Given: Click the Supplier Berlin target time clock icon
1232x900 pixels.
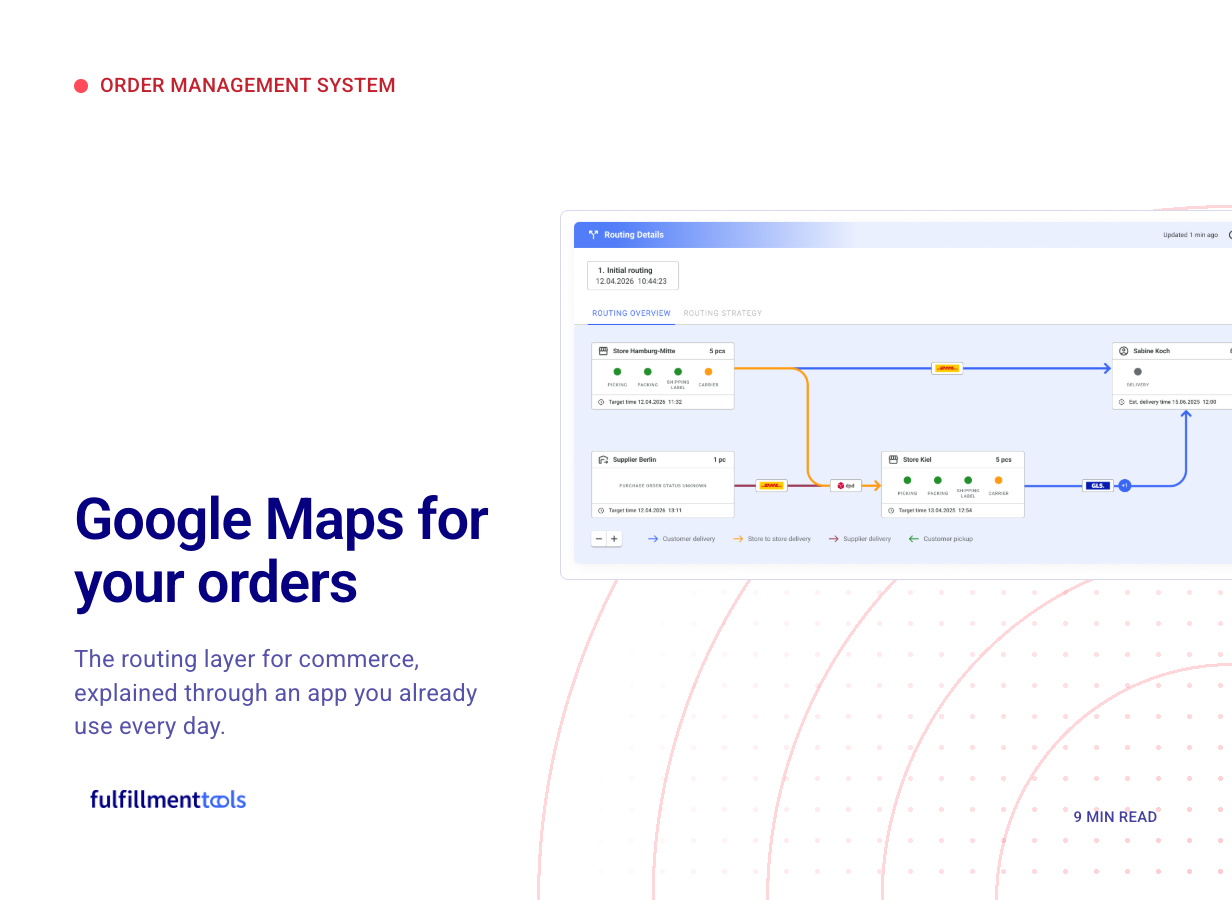Looking at the screenshot, I should (601, 510).
